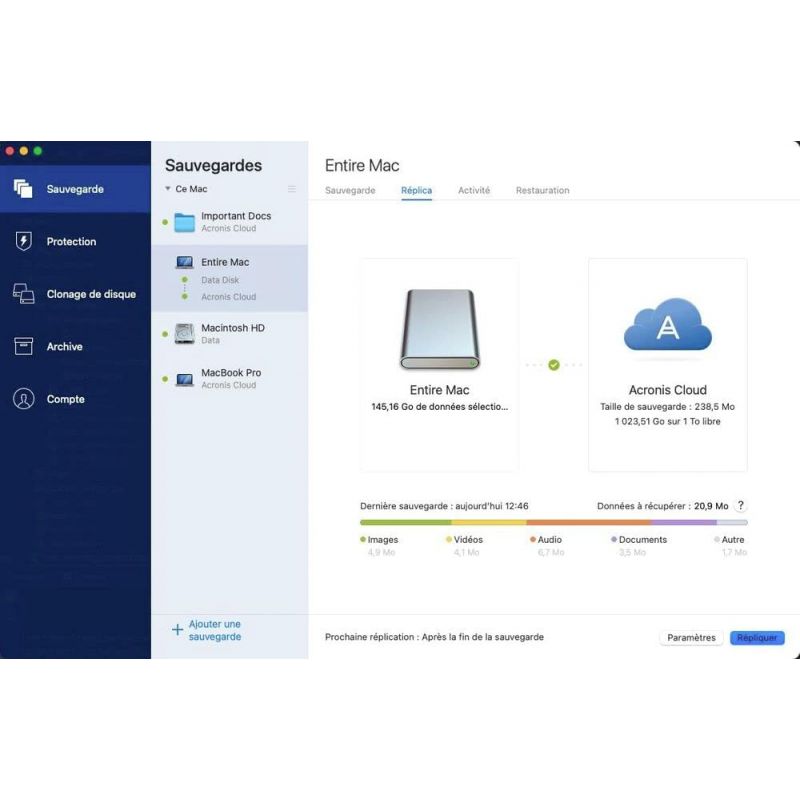The image size is (800, 800).
Task: Click the Données à récupérer 20,9 Mo text
Action: [662, 506]
